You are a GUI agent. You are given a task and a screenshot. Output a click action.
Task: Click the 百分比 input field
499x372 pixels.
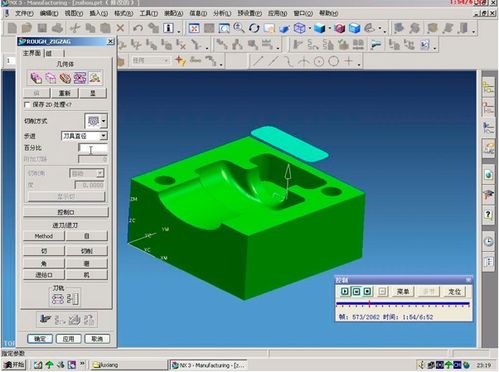pos(93,148)
